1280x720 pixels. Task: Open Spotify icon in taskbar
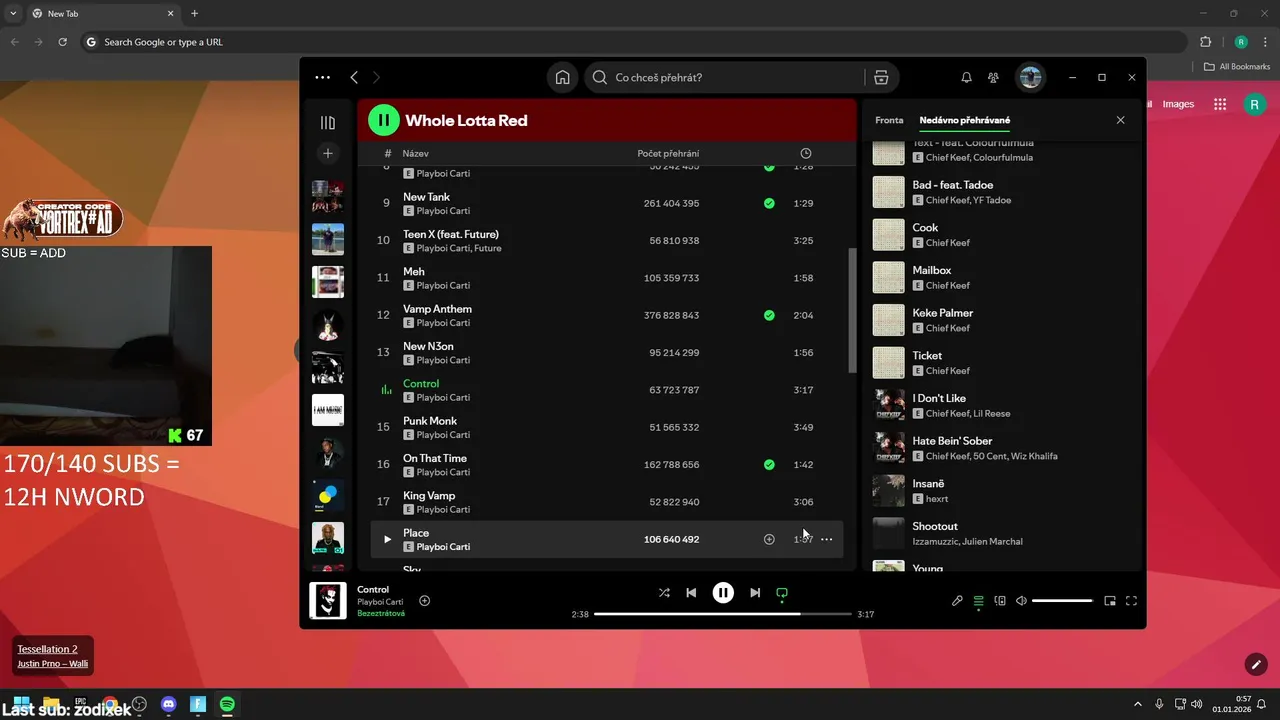227,704
